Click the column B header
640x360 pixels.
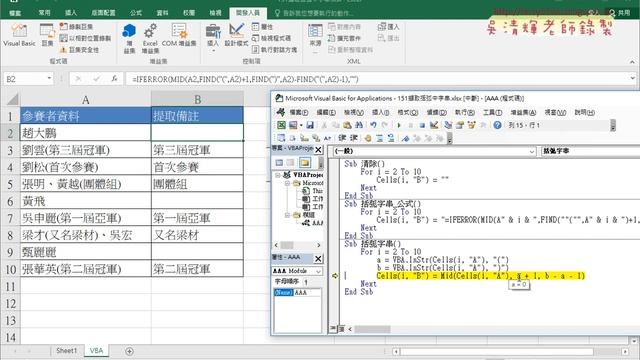[198, 99]
